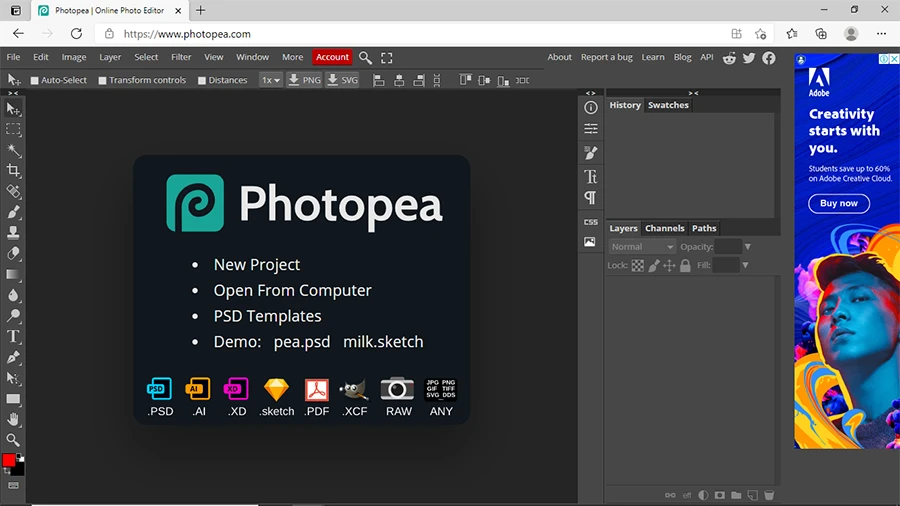This screenshot has width=900, height=506.
Task: Switch to the Channels tab
Action: click(664, 228)
